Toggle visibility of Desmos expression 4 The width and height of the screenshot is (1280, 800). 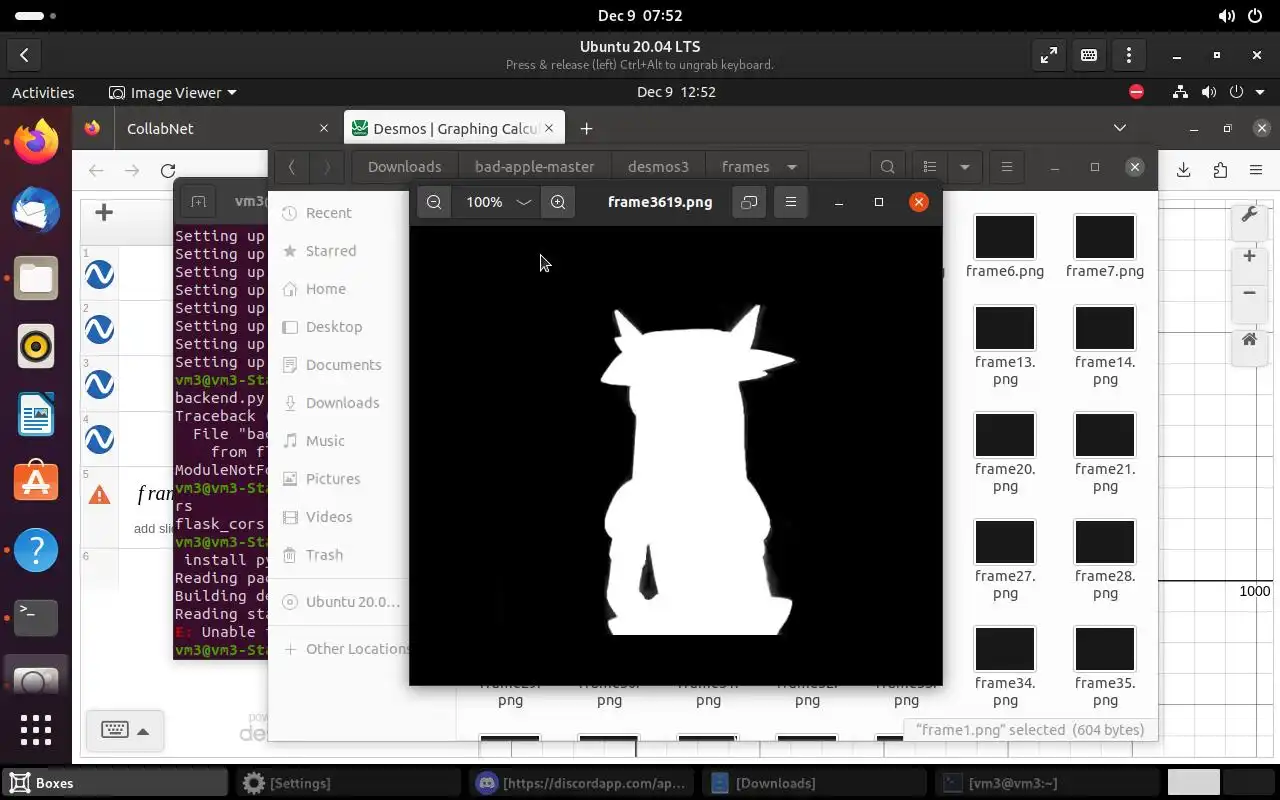(99, 439)
